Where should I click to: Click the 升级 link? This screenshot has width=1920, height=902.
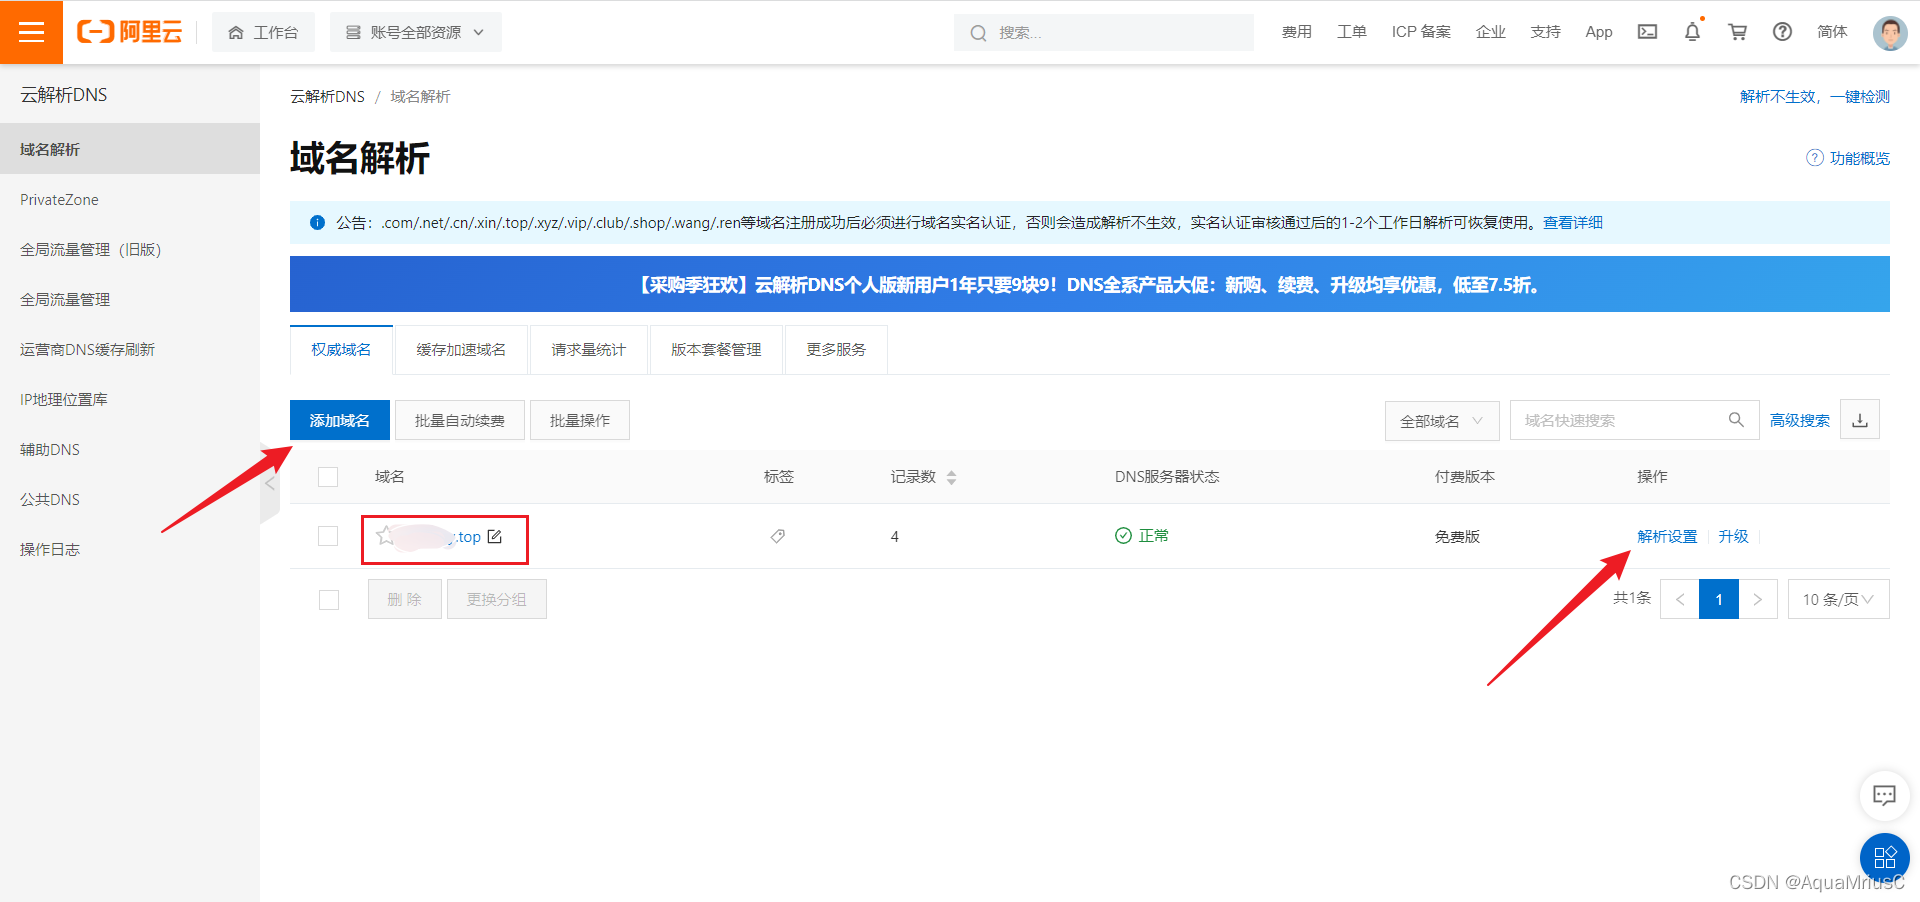pyautogui.click(x=1733, y=536)
